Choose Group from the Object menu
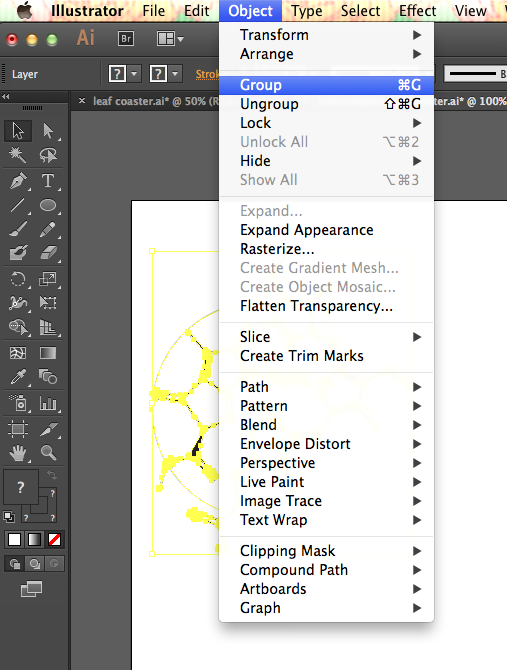Viewport: 507px width, 670px height. pyautogui.click(x=326, y=85)
